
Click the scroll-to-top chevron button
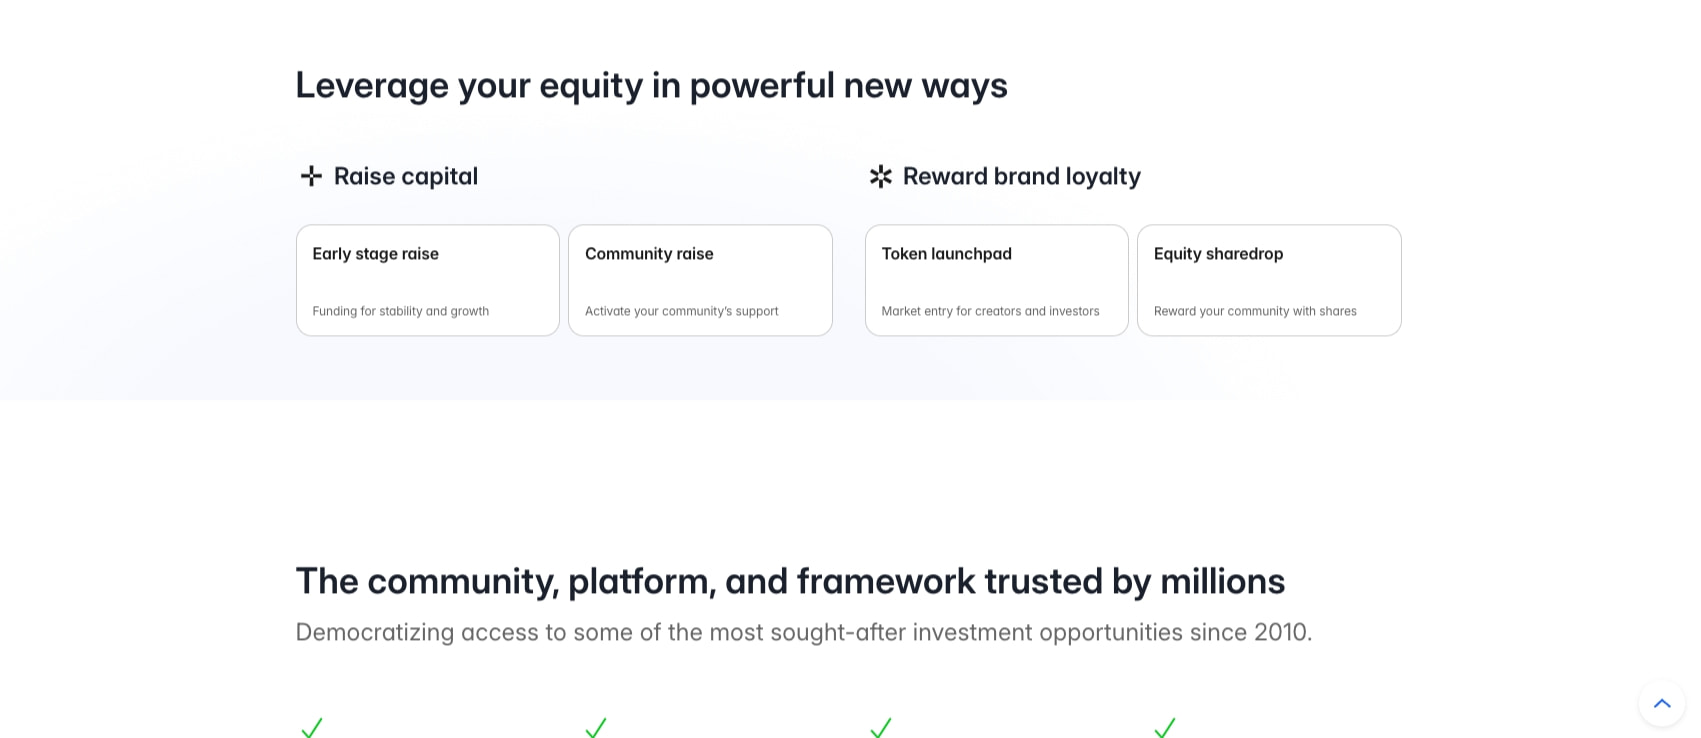pos(1661,703)
